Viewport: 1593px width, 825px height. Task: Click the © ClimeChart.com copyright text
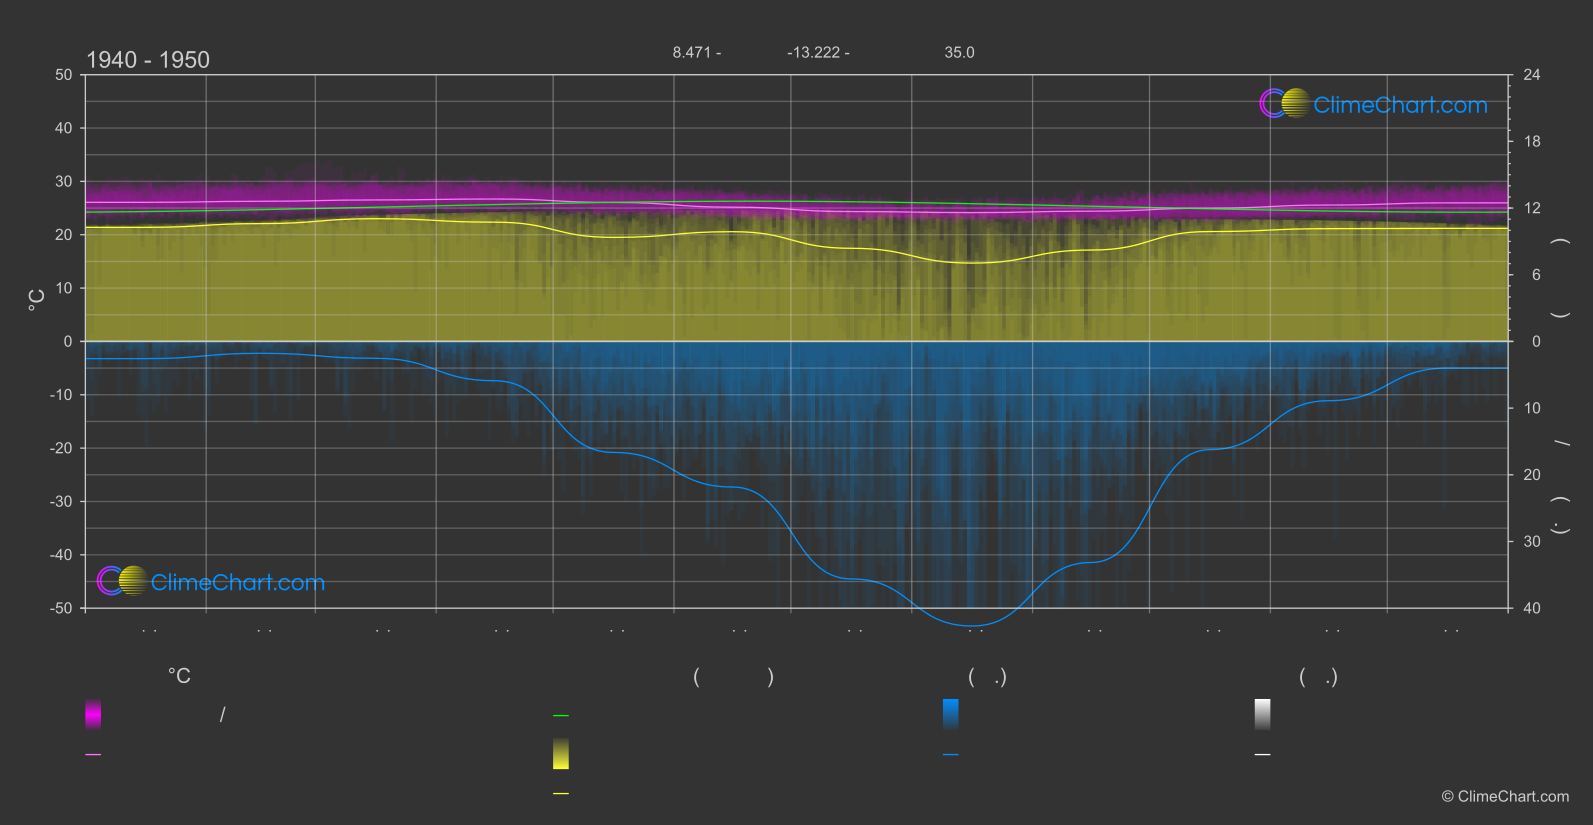pyautogui.click(x=1505, y=797)
